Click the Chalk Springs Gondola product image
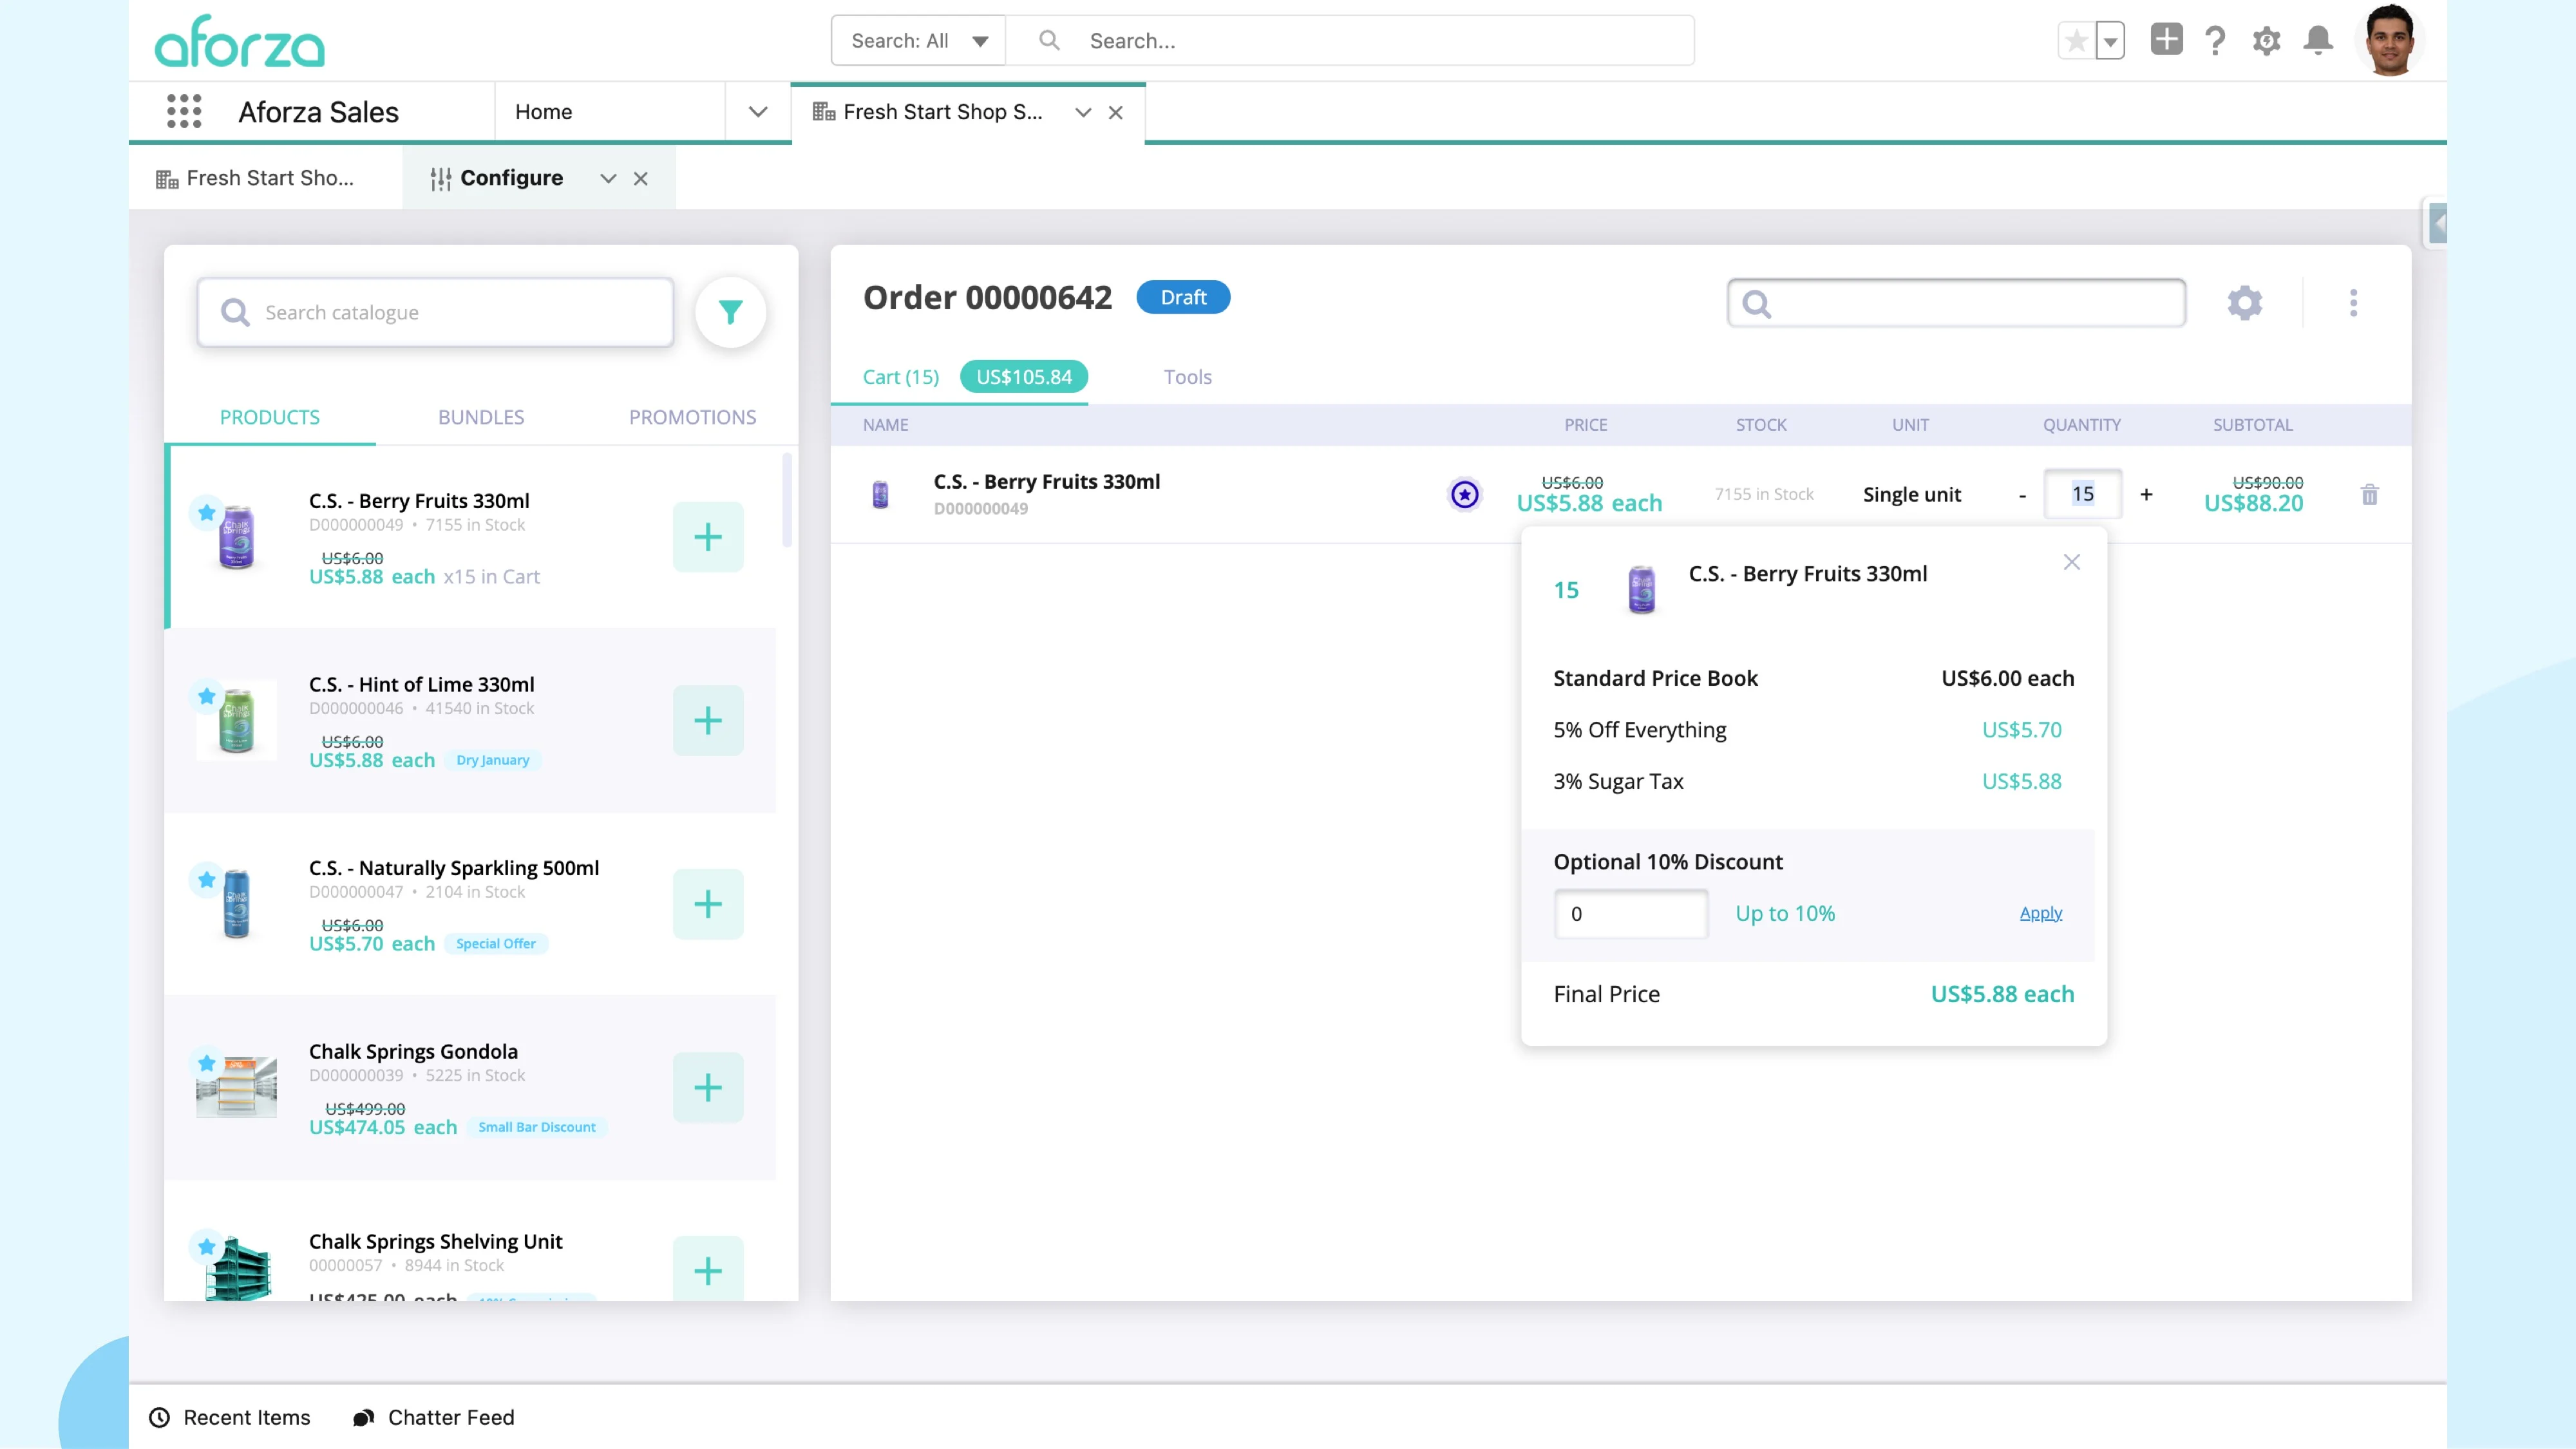Image resolution: width=2576 pixels, height=1449 pixels. (x=236, y=1087)
